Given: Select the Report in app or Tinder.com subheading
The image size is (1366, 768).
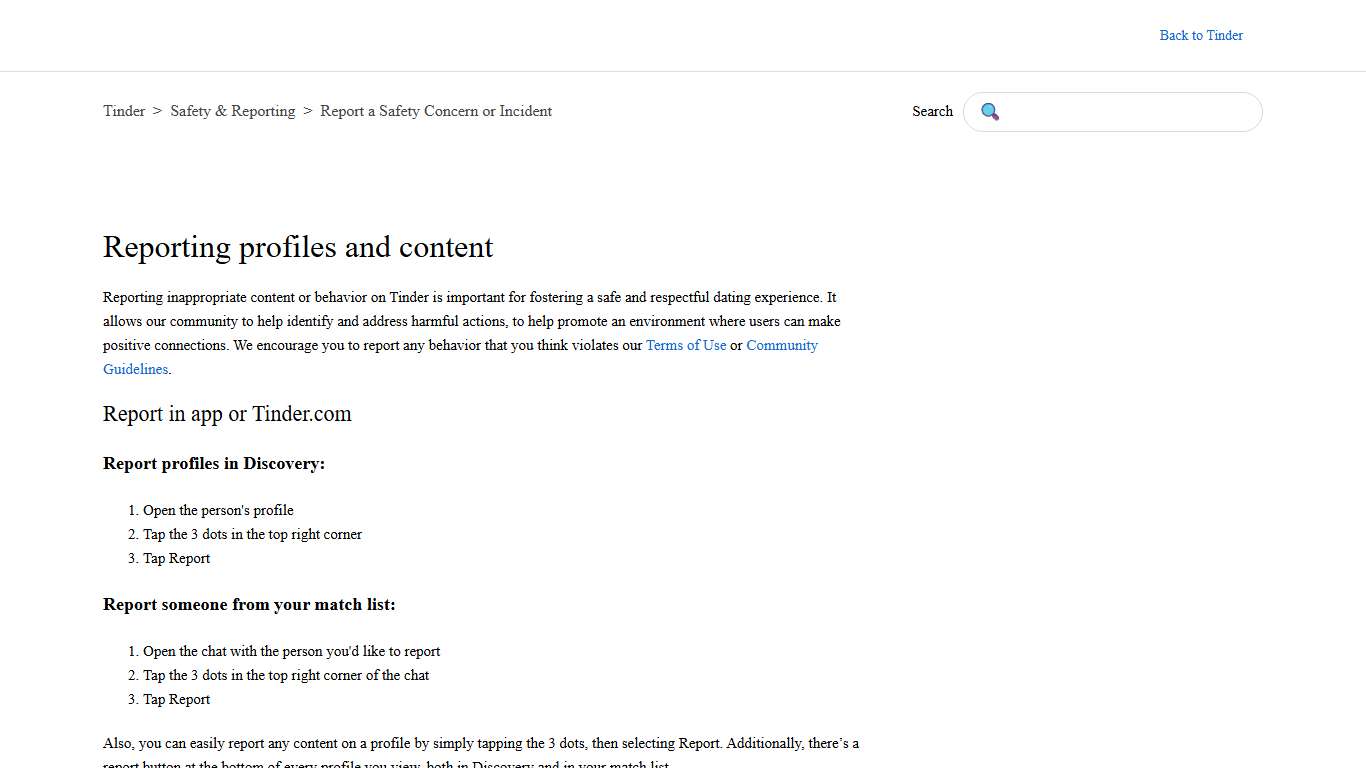Looking at the screenshot, I should coord(227,413).
